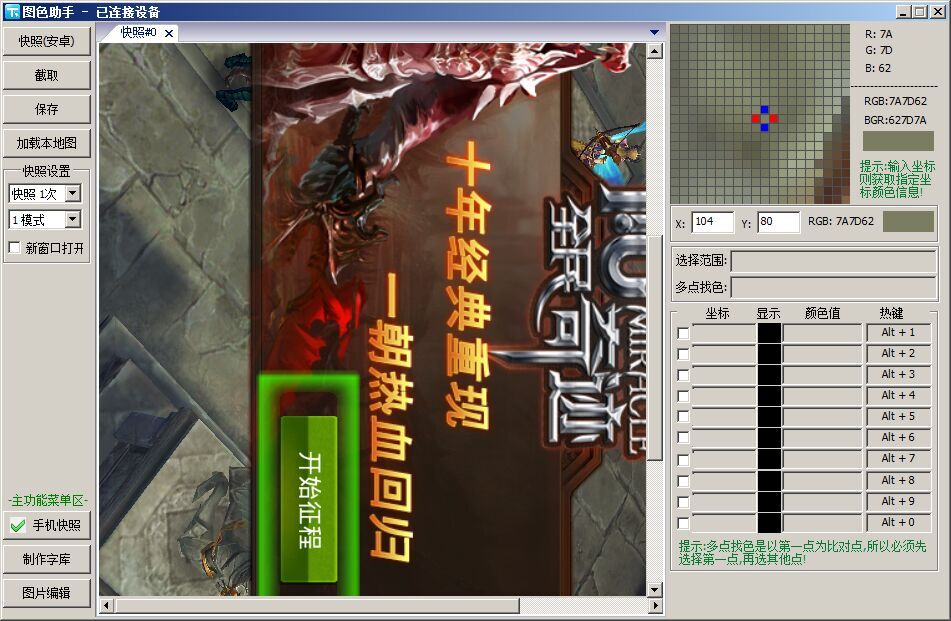The width and height of the screenshot is (951, 621).
Task: Click the Y coordinate input field
Action: point(778,222)
